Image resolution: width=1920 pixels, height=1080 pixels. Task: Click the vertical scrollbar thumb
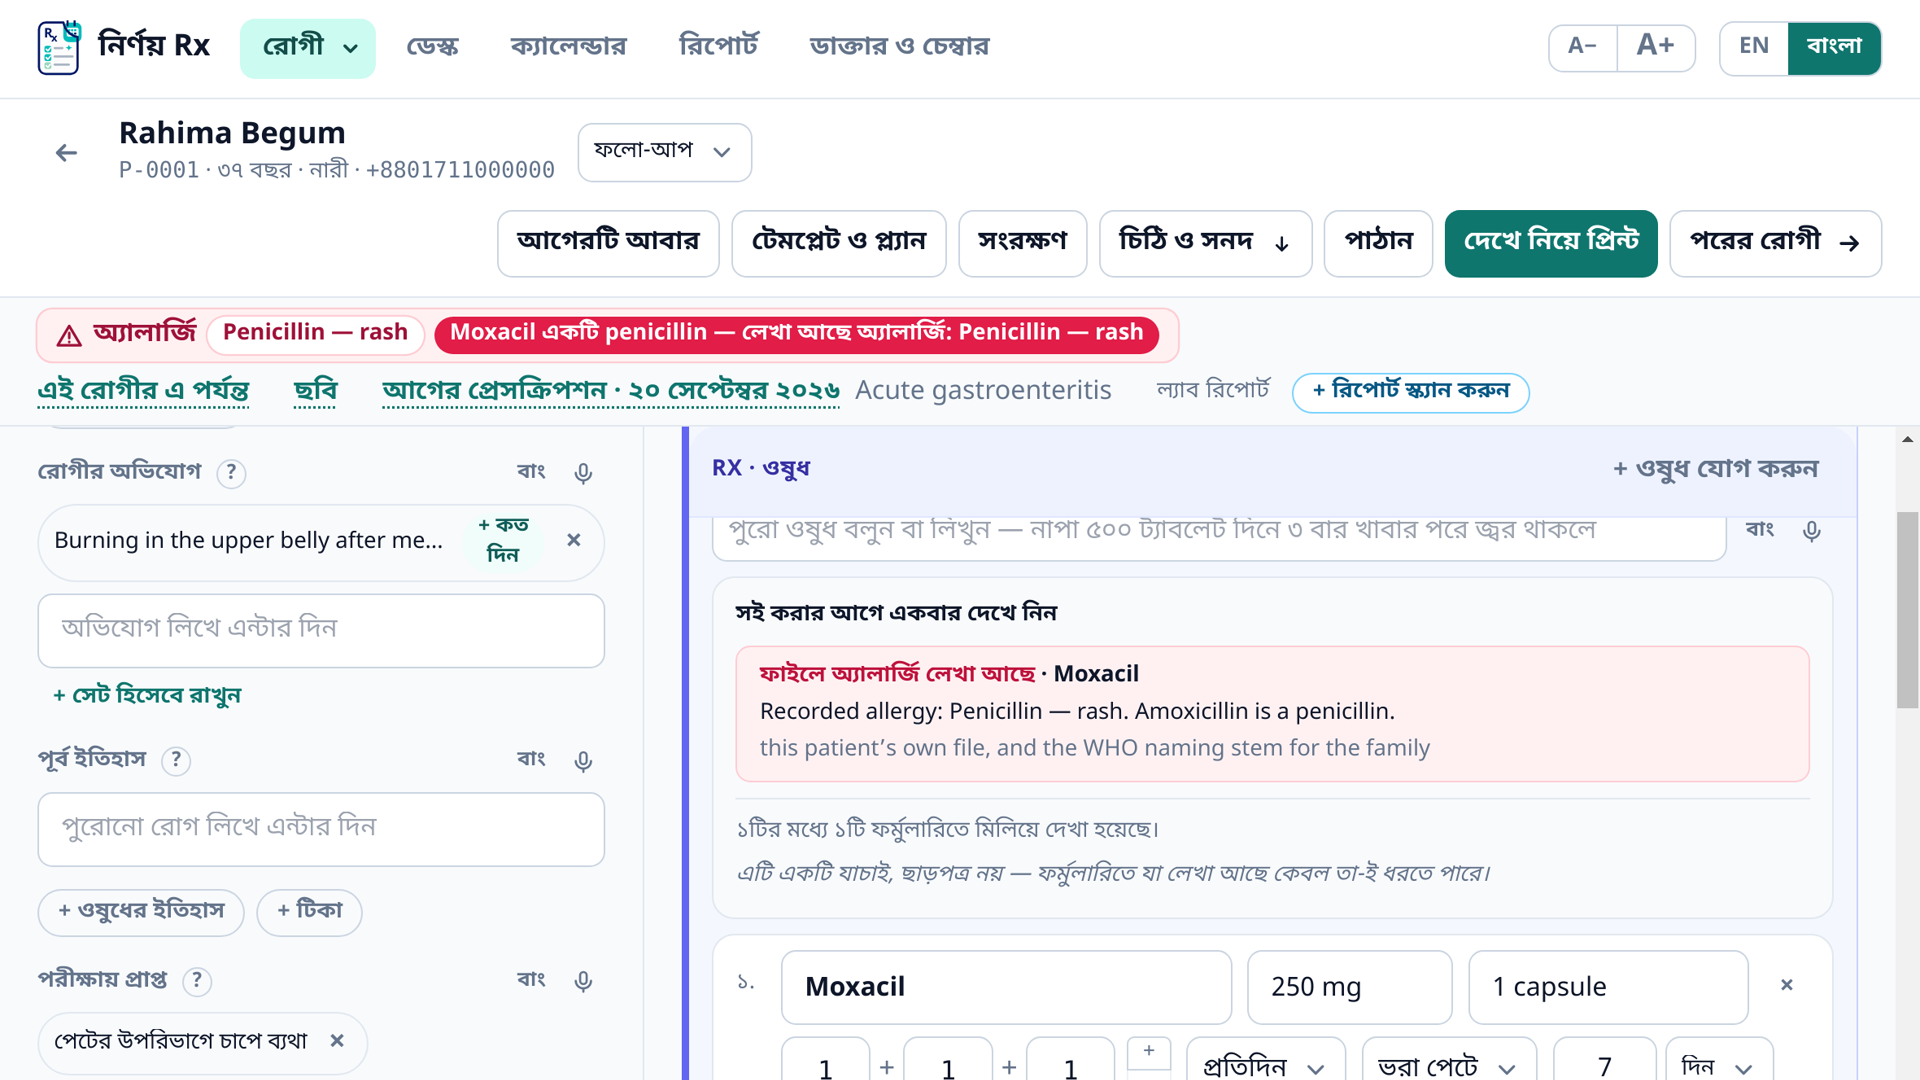(1907, 610)
